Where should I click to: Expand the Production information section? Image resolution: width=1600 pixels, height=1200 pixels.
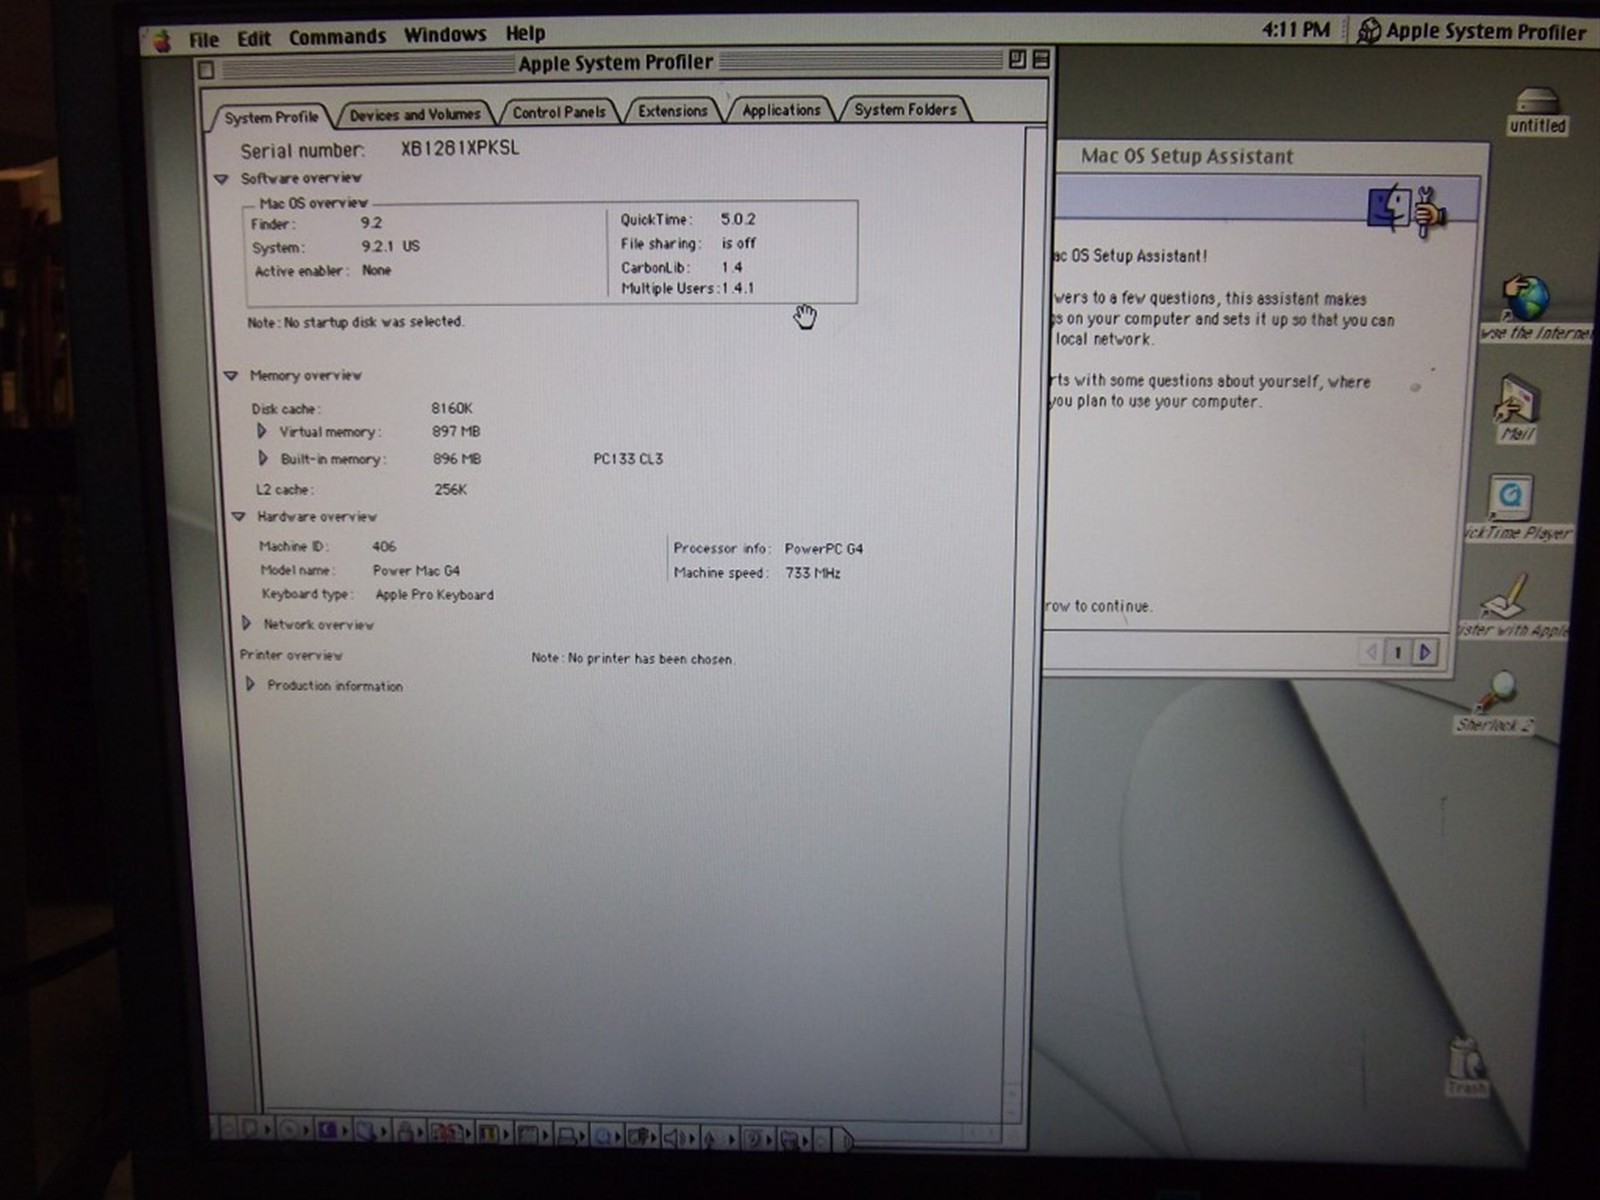[250, 685]
